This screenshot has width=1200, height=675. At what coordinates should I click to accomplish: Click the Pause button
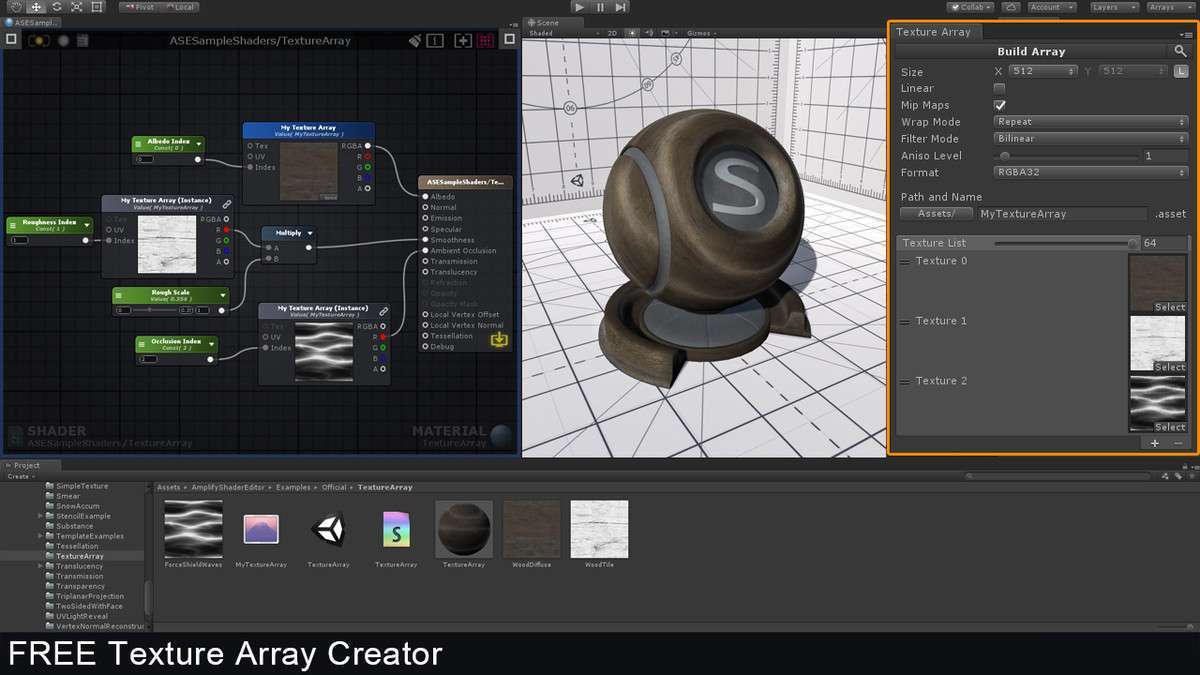click(x=600, y=6)
